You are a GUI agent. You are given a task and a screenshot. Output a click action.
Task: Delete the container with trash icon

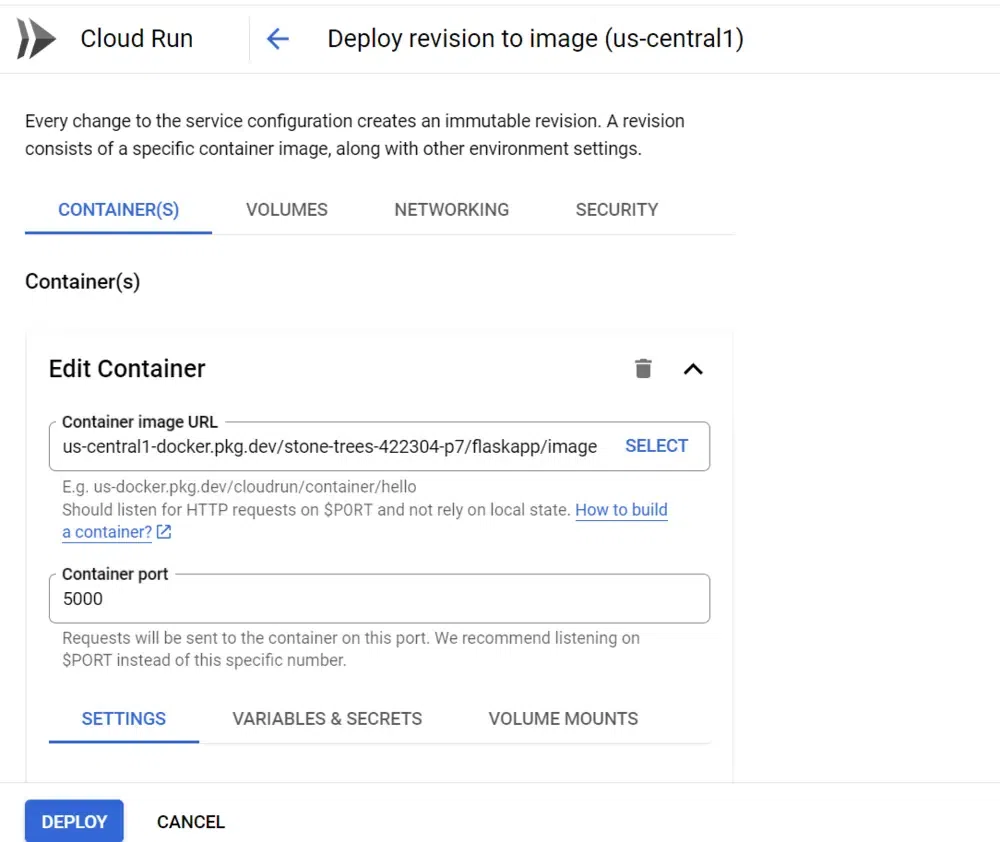point(643,368)
